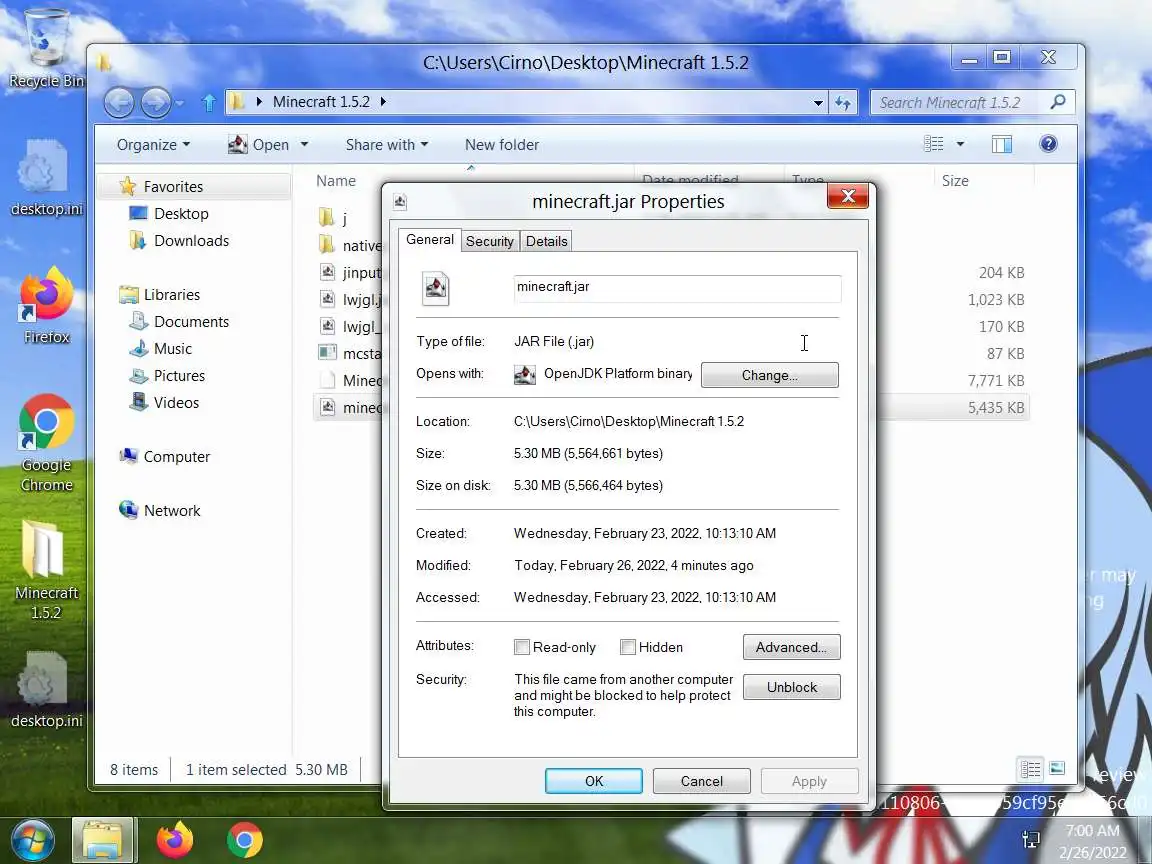Screen dimensions: 1152x864
Task: Click the 5,435 KB size cell
Action: coord(996,408)
